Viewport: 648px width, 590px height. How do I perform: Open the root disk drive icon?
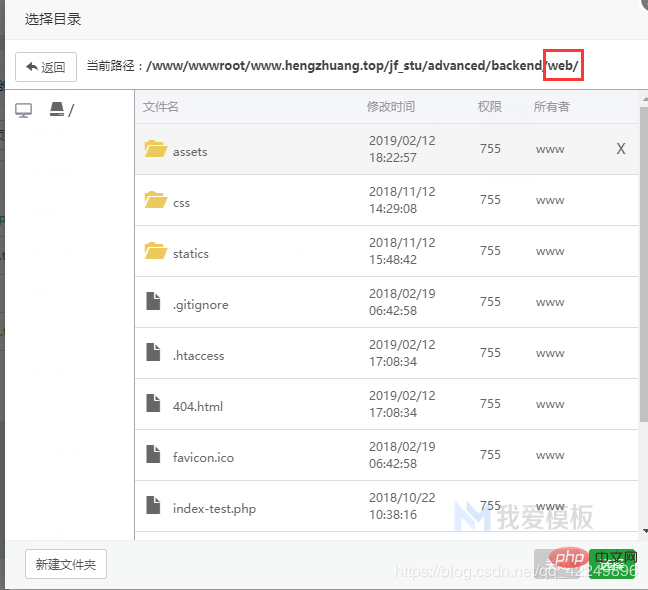click(x=57, y=109)
